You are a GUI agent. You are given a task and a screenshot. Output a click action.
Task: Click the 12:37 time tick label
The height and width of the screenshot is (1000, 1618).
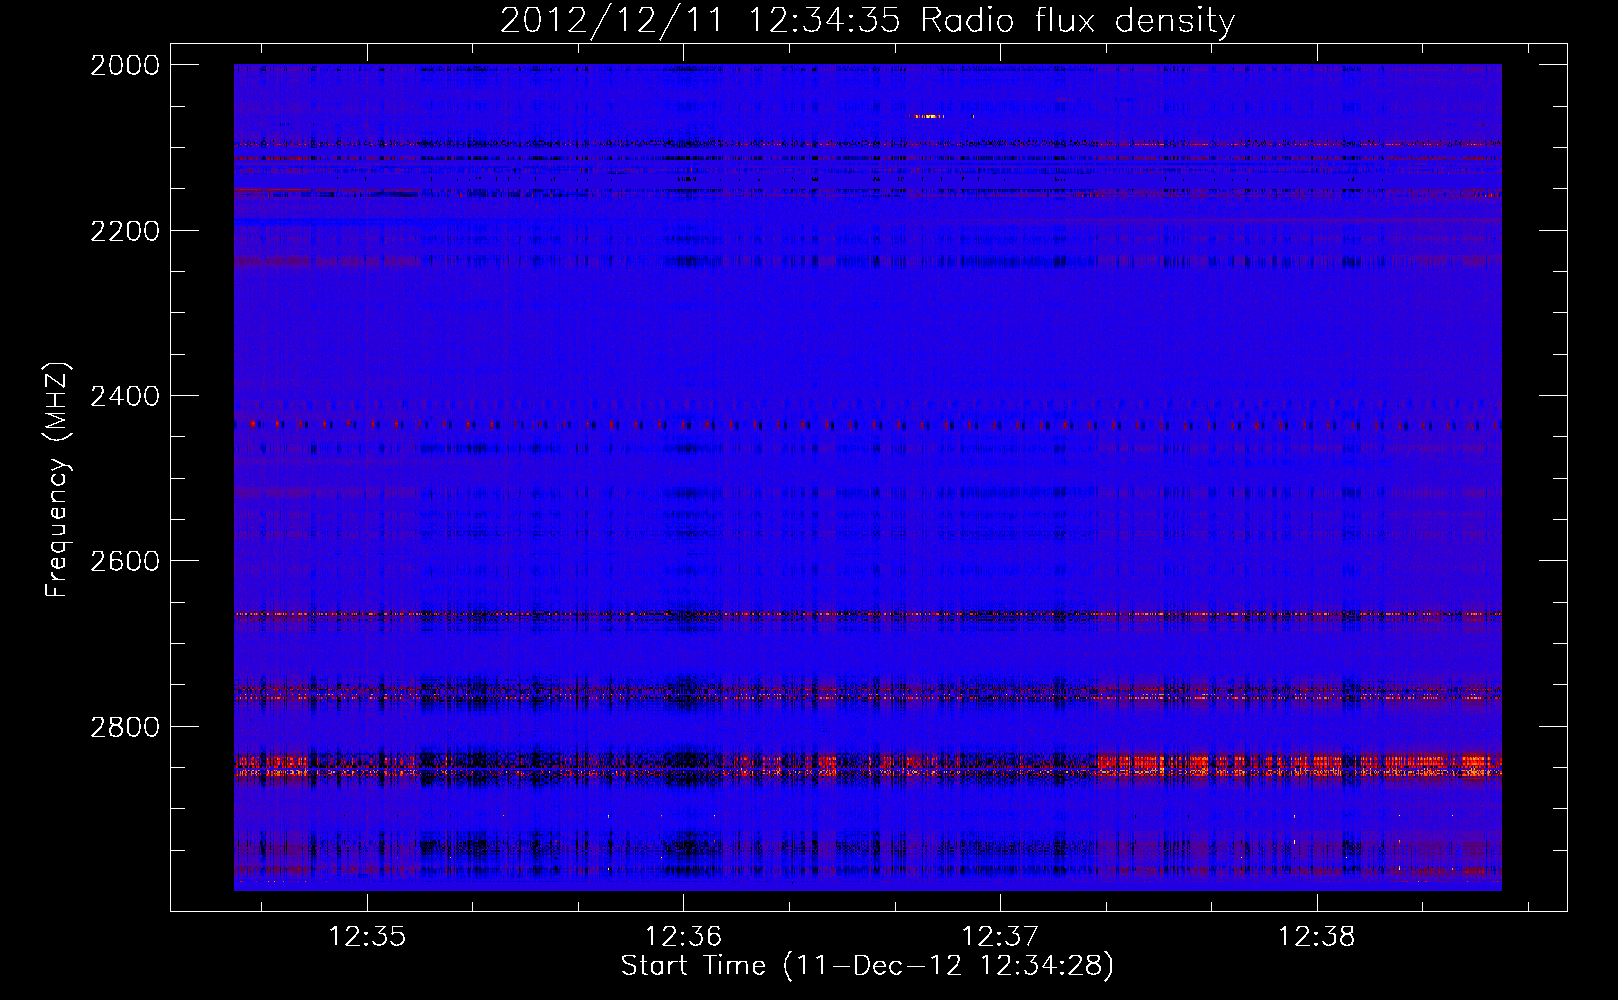point(1000,937)
